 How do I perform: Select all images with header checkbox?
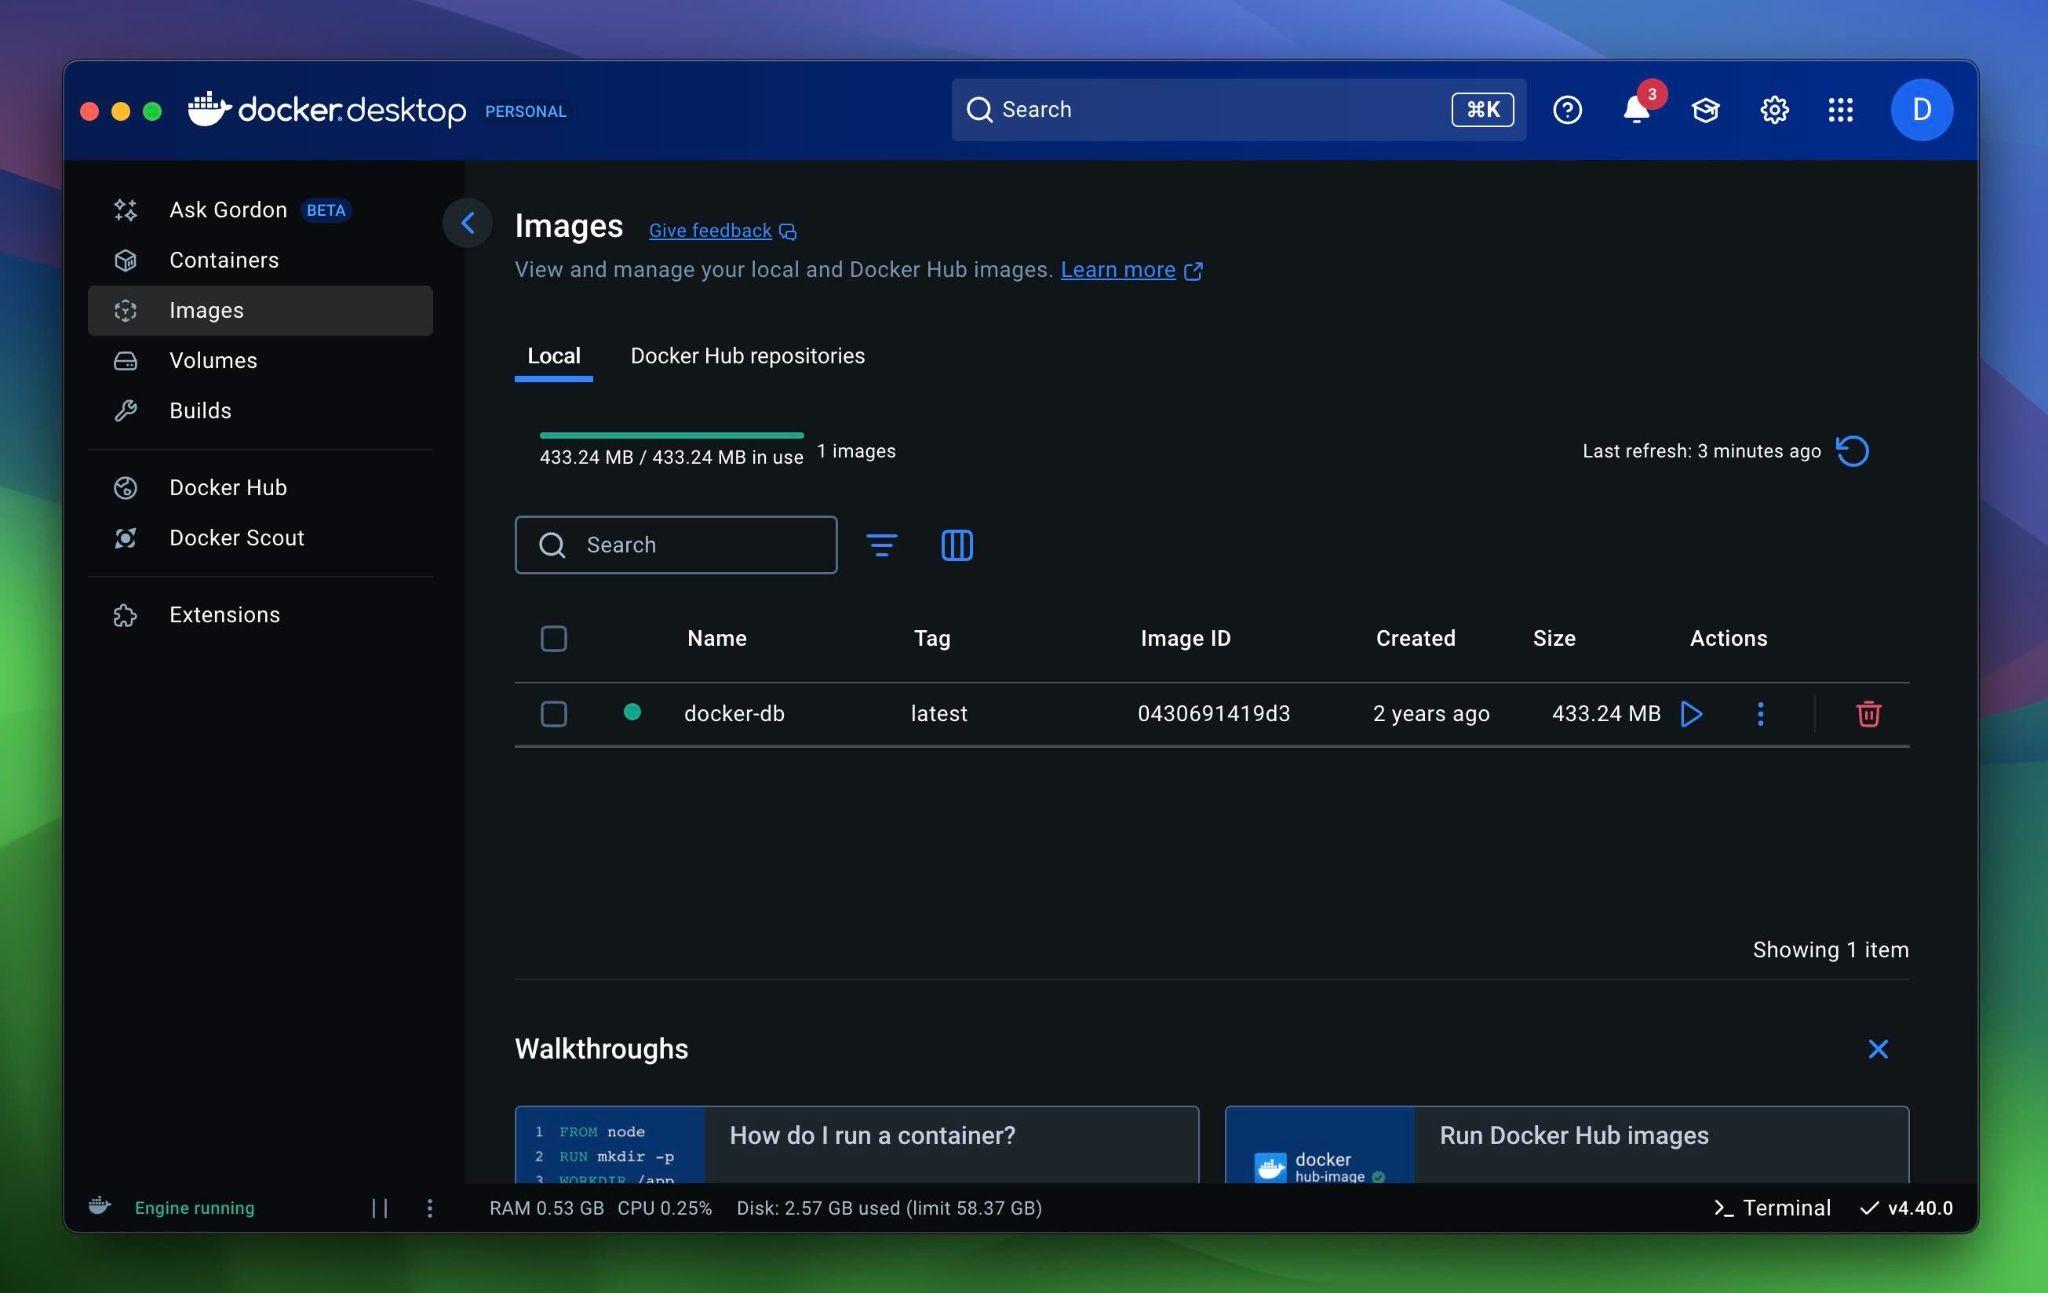tap(553, 639)
